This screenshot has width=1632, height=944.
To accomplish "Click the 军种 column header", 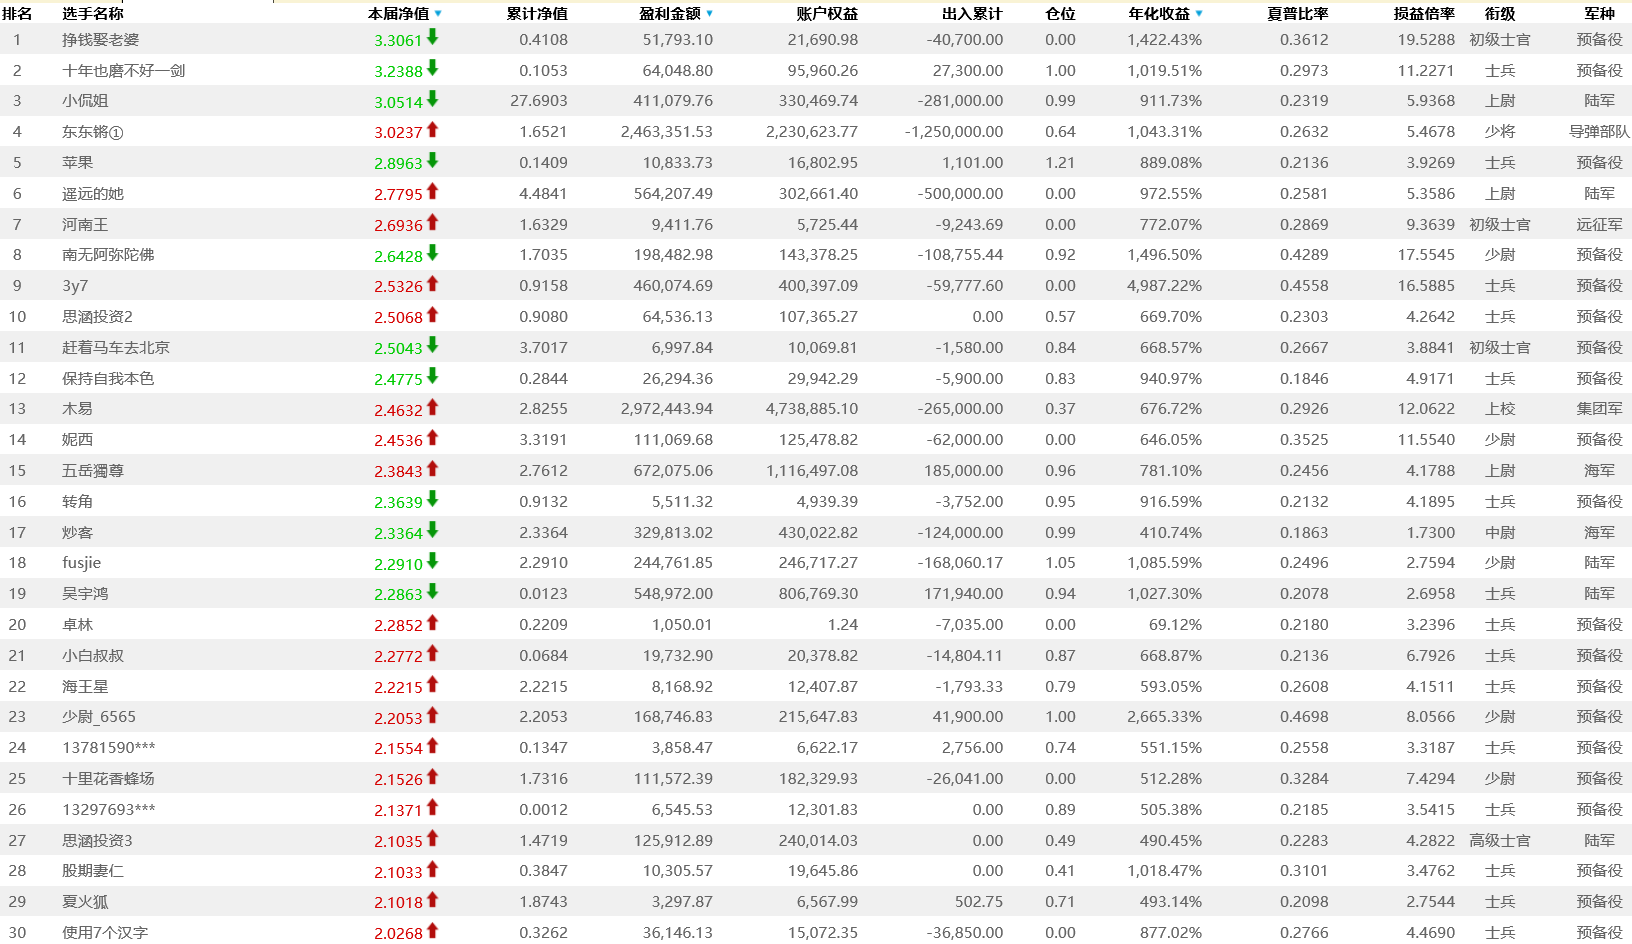I will click(1600, 14).
